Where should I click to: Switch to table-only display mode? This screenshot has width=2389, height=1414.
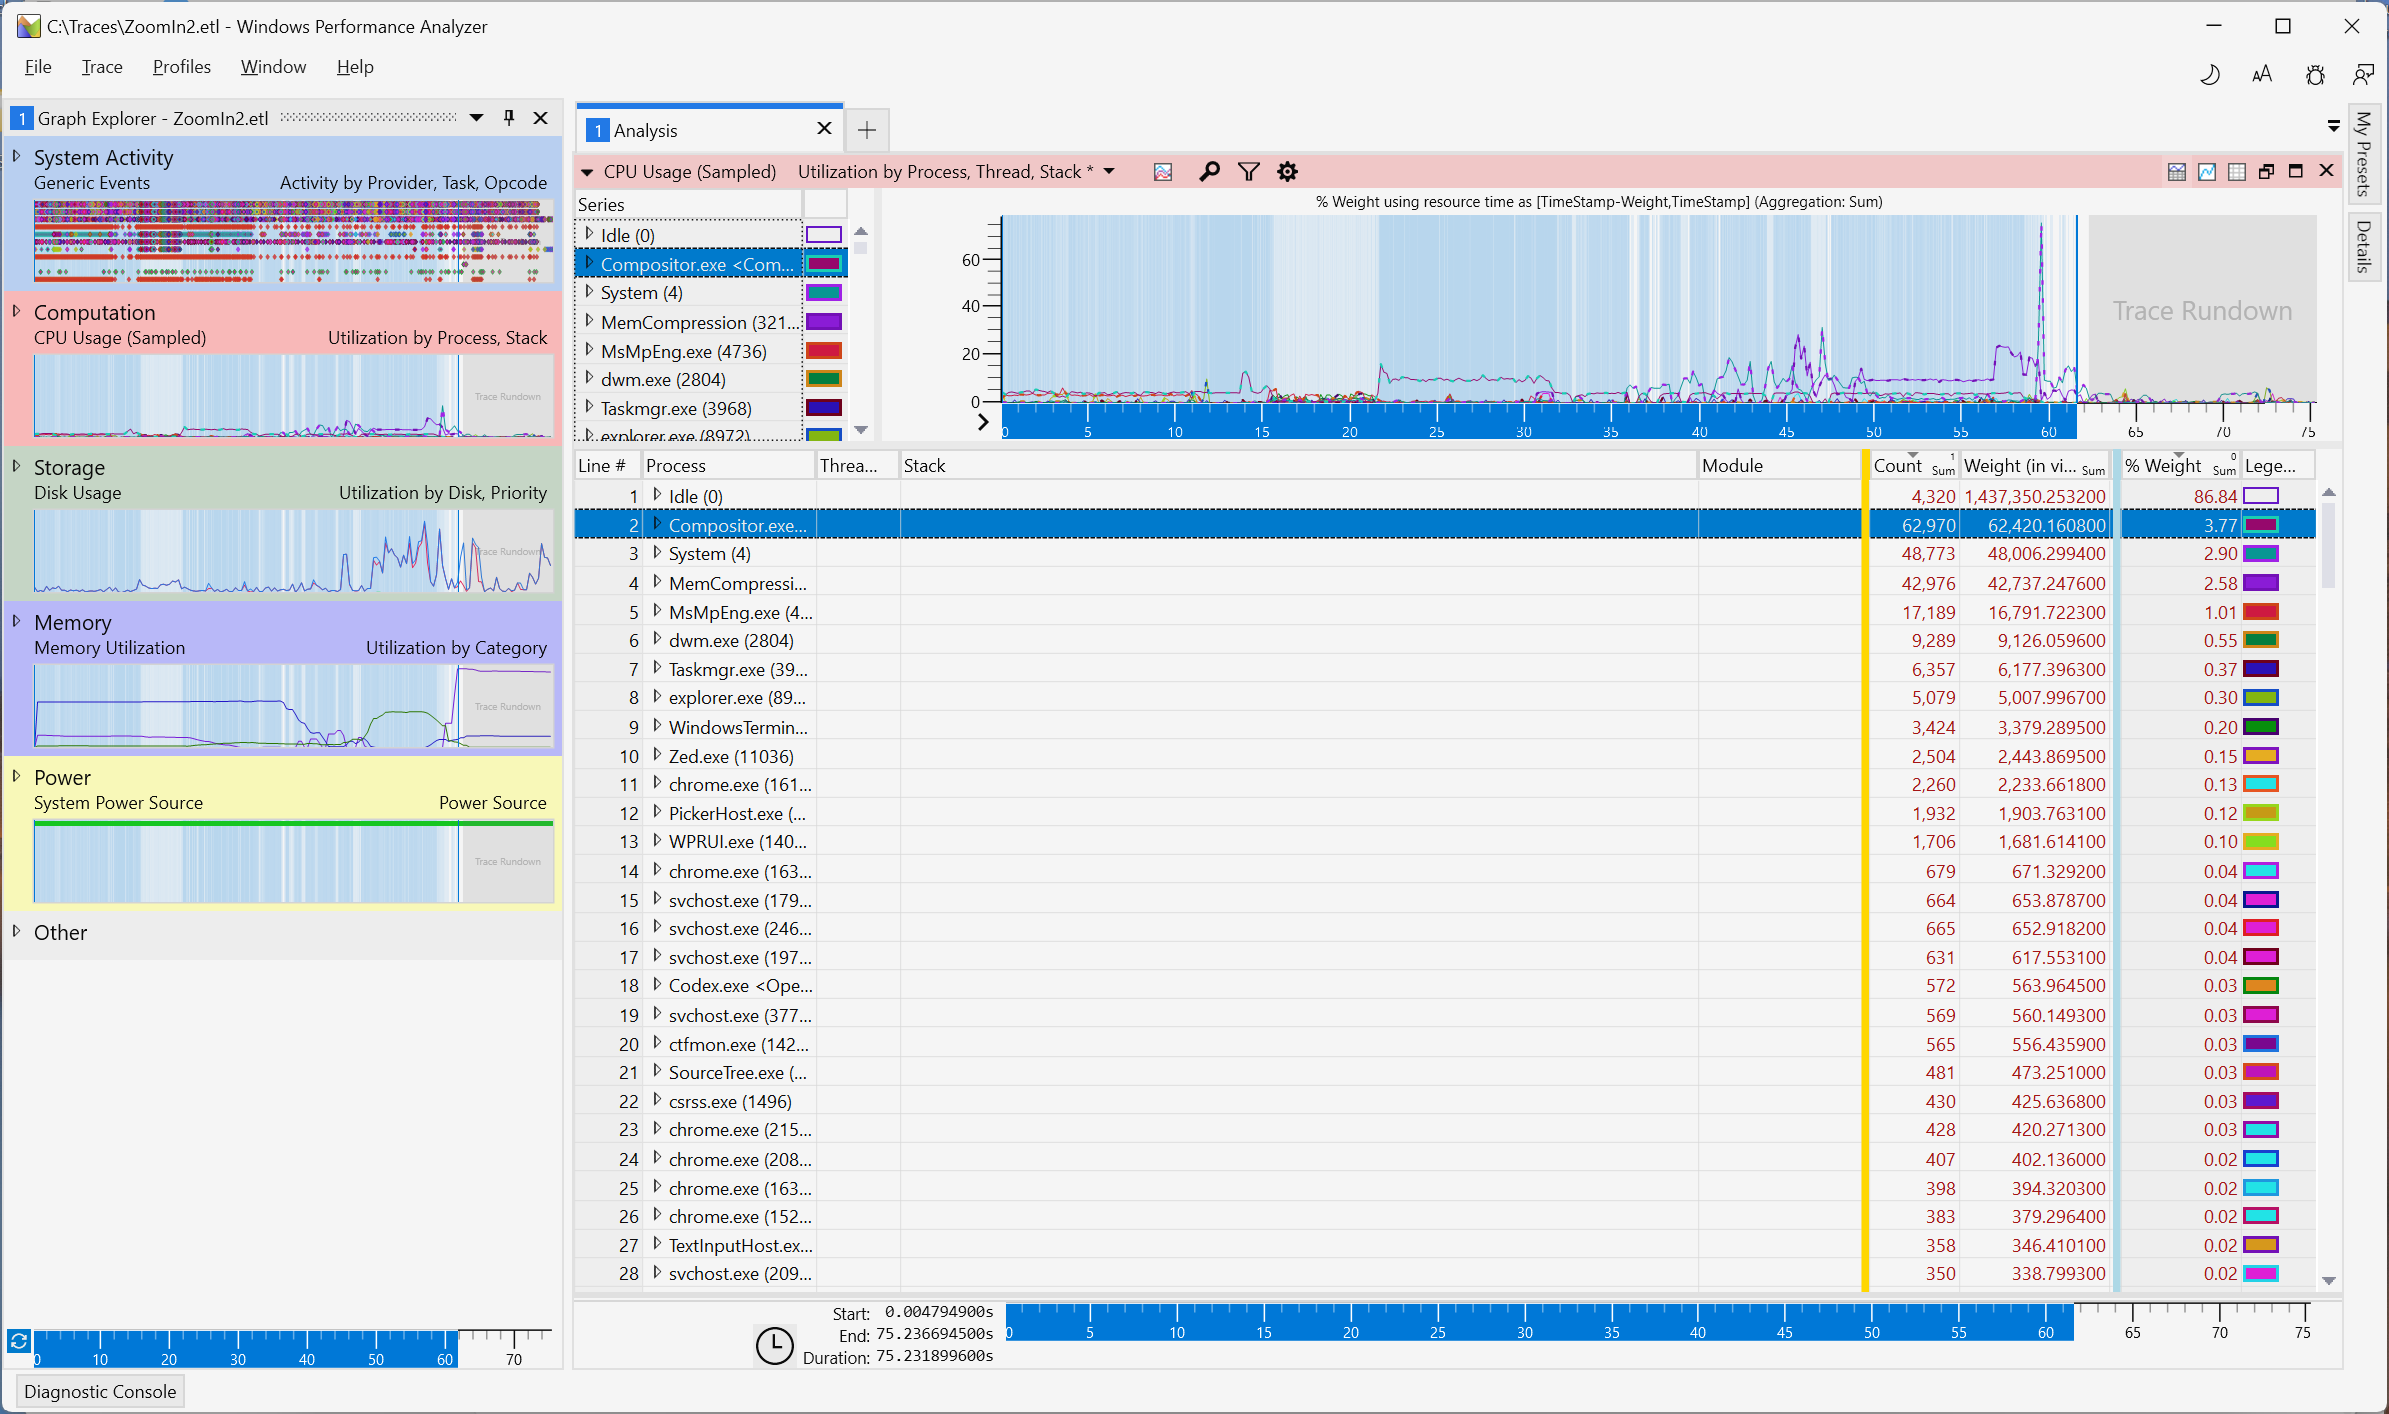(2237, 172)
